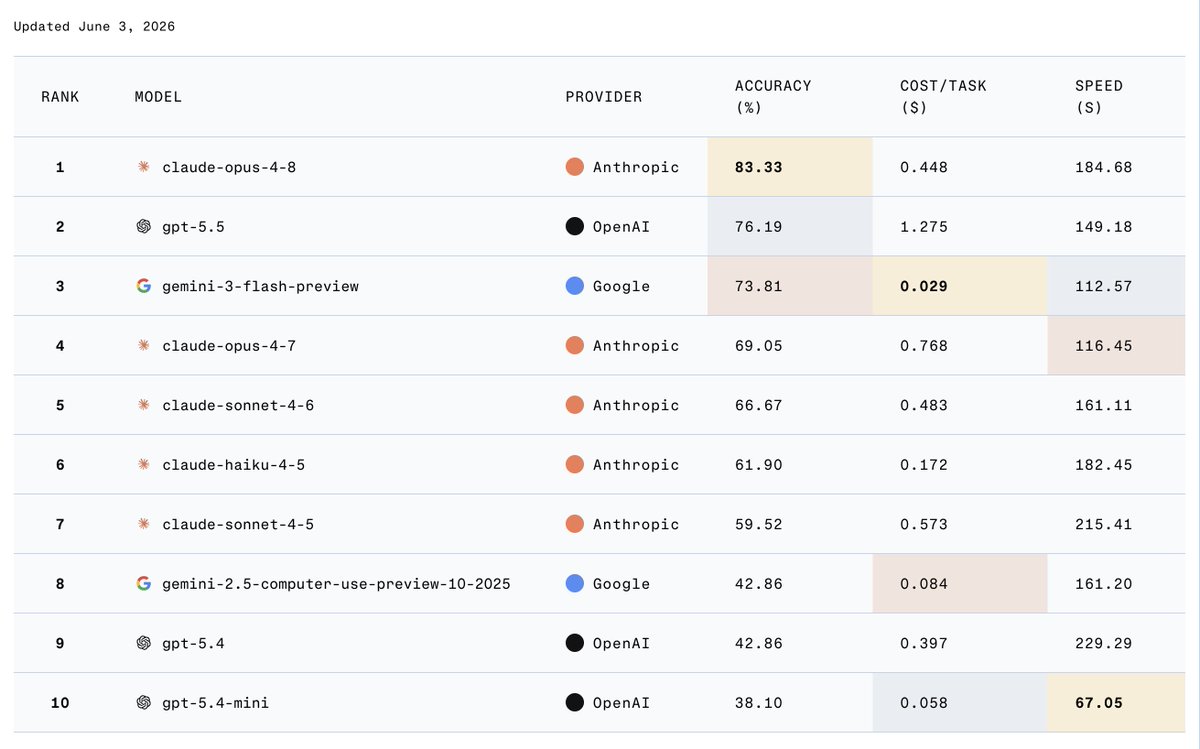Select the gpt-5.5 model name
Screen dimensions: 1200x749
tap(194, 227)
